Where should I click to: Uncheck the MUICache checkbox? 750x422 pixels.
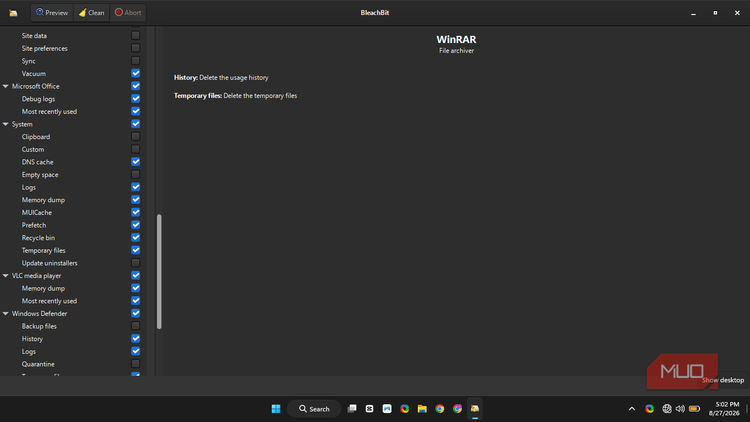136,212
